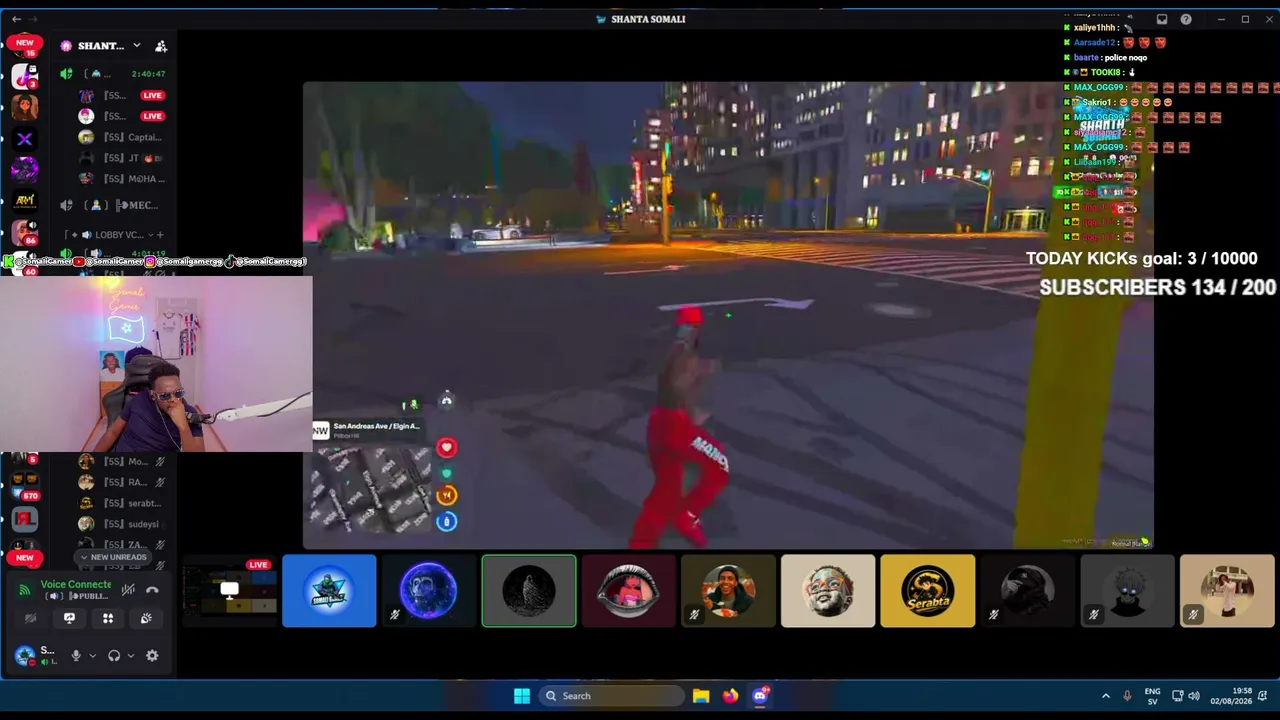Switch ENG SV keyboard language
Viewport: 1280px width, 720px height.
pos(1152,696)
